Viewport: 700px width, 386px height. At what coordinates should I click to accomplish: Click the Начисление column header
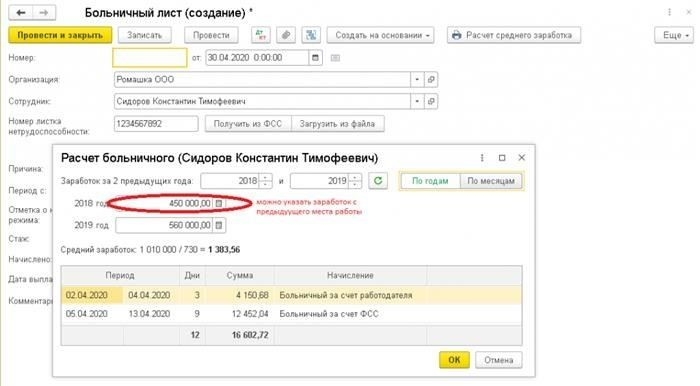pyautogui.click(x=350, y=275)
